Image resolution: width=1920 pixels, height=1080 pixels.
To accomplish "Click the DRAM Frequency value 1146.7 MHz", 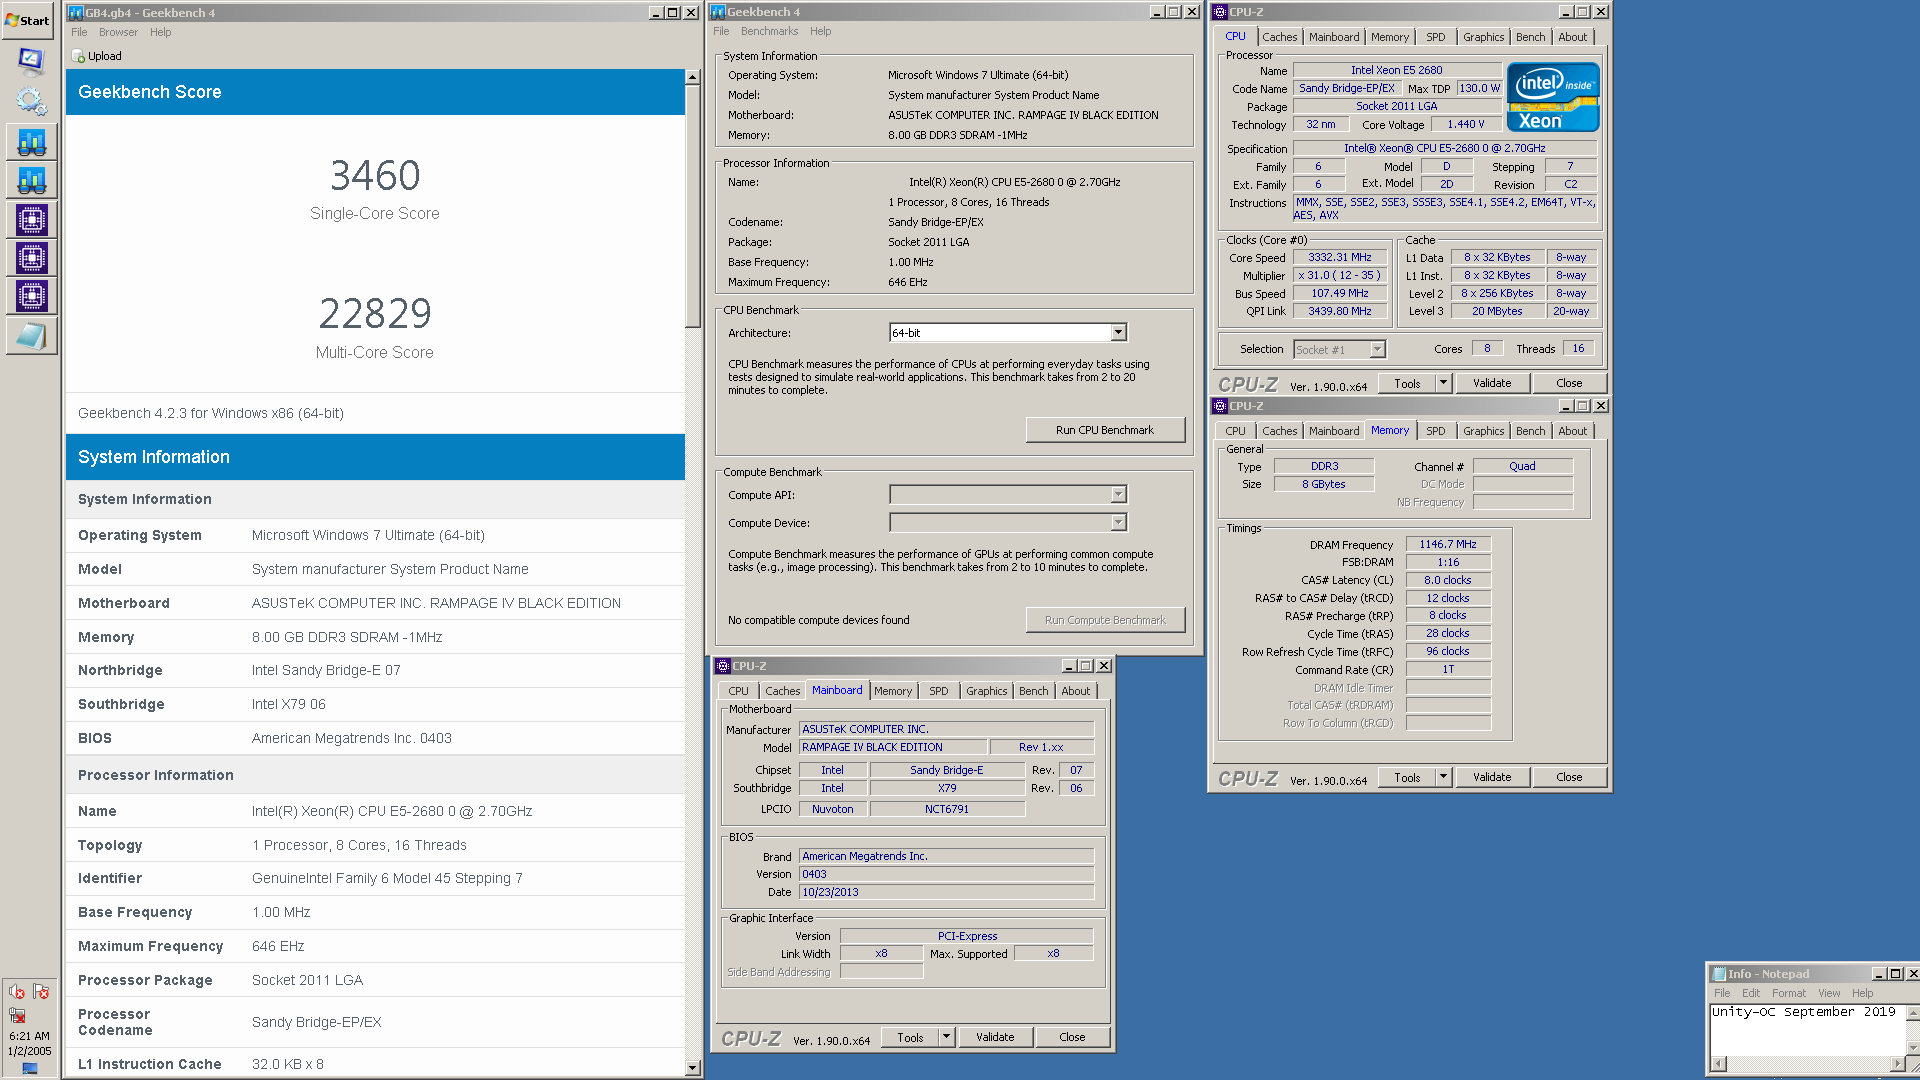I will (1448, 545).
